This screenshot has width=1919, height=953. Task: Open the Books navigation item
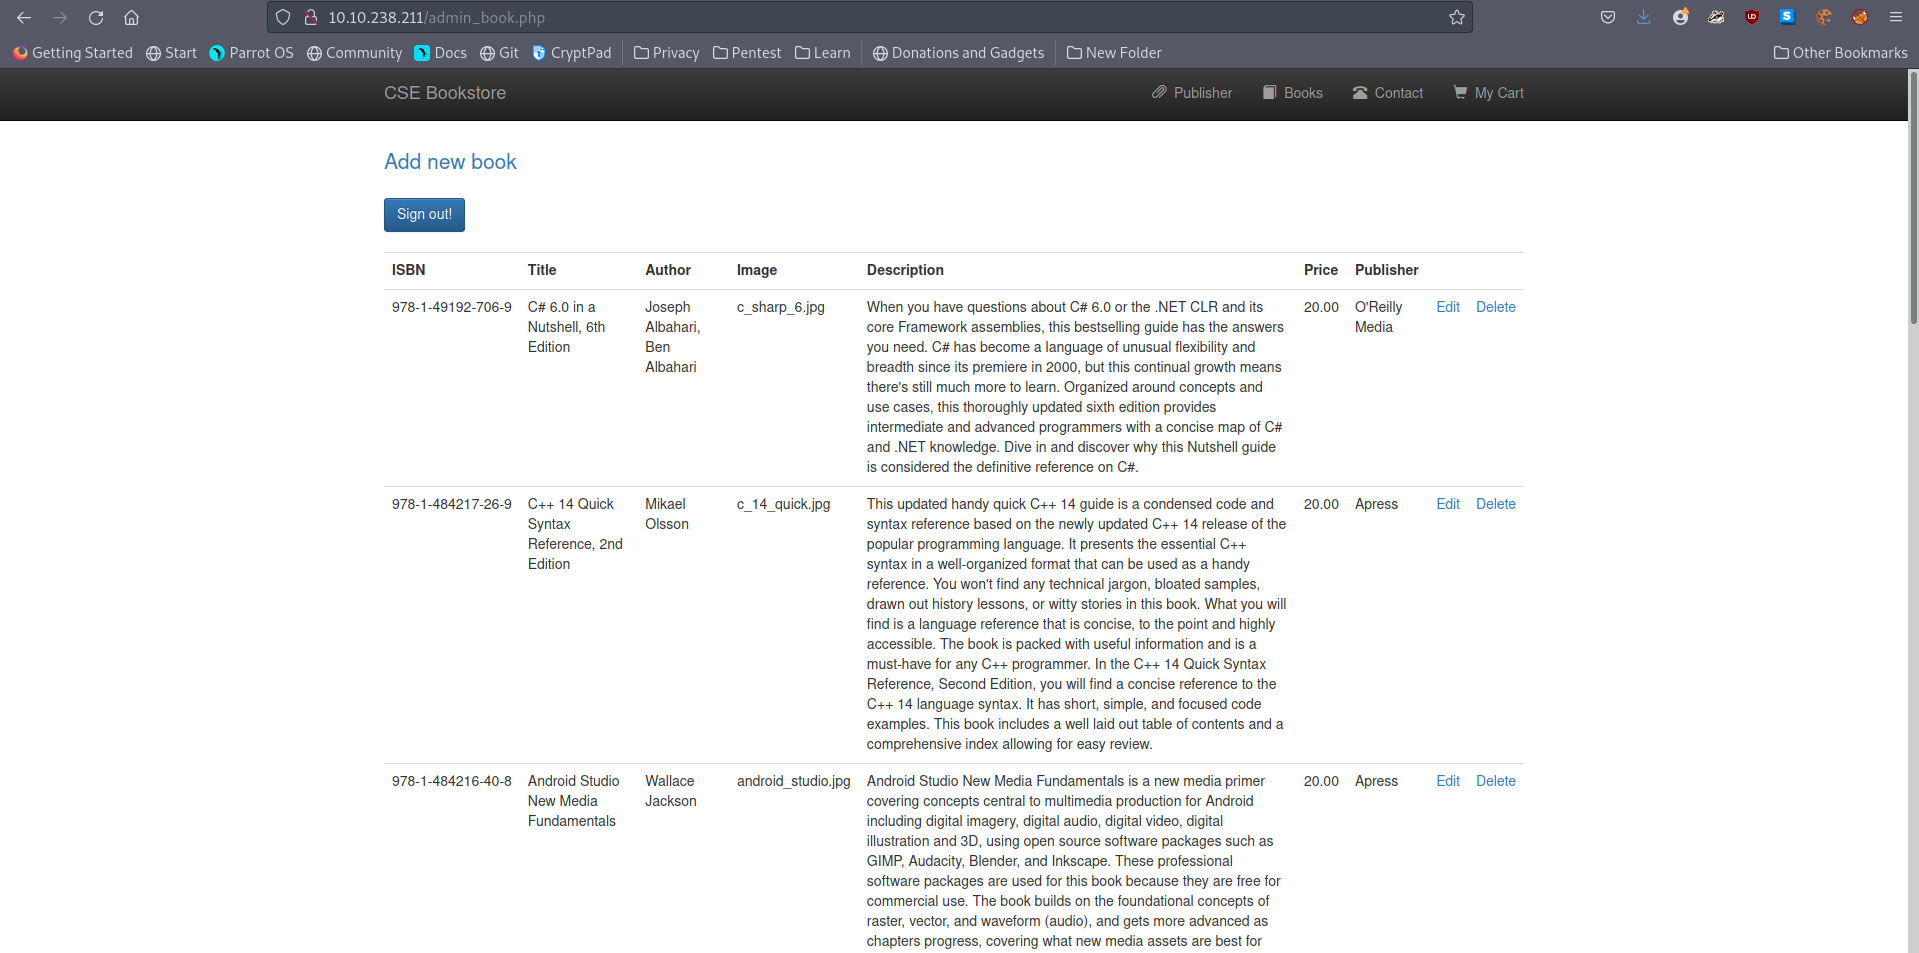point(1292,93)
